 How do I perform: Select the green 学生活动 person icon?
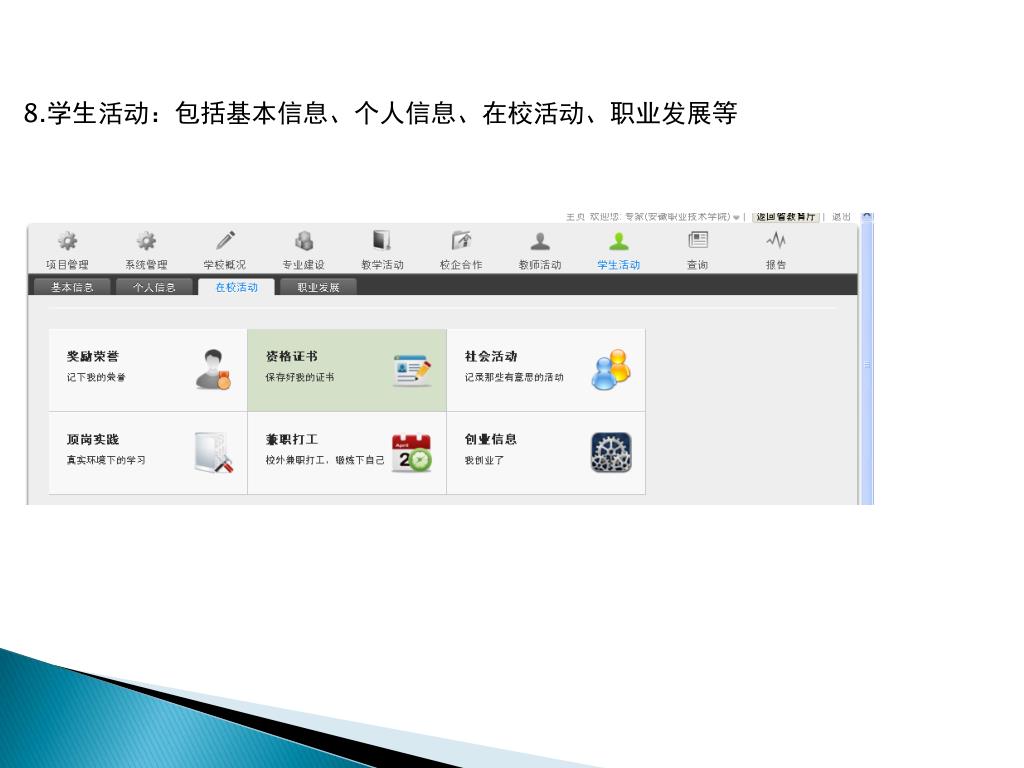point(618,241)
